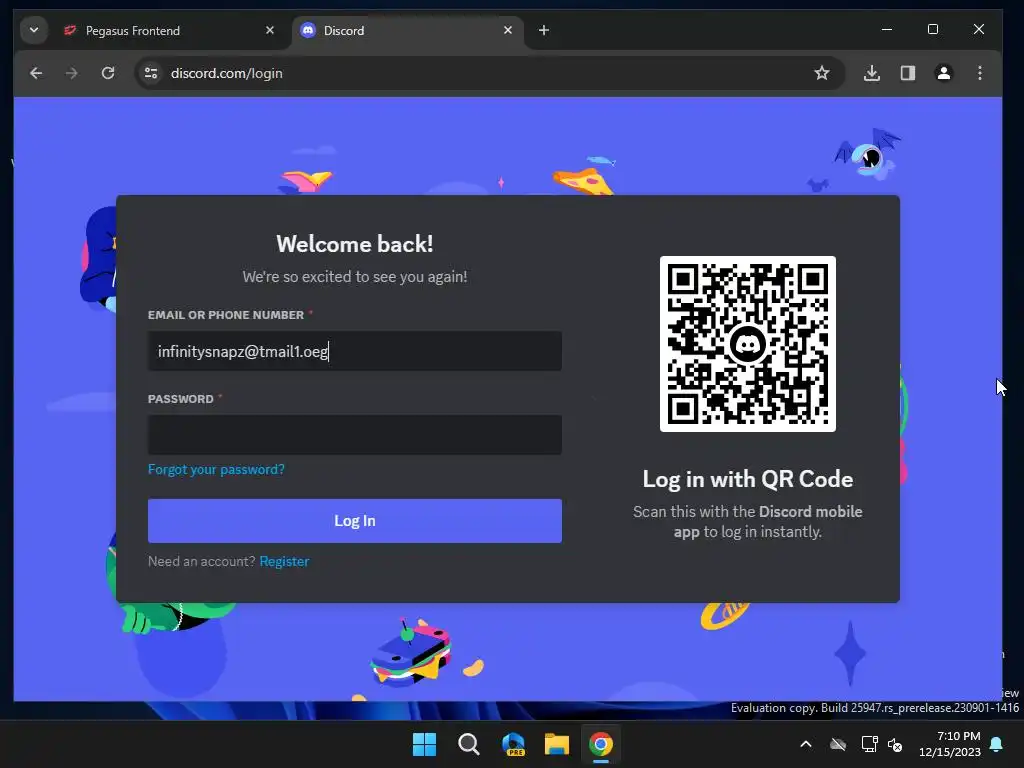
Task: Minimize the Chrome window
Action: tap(887, 29)
